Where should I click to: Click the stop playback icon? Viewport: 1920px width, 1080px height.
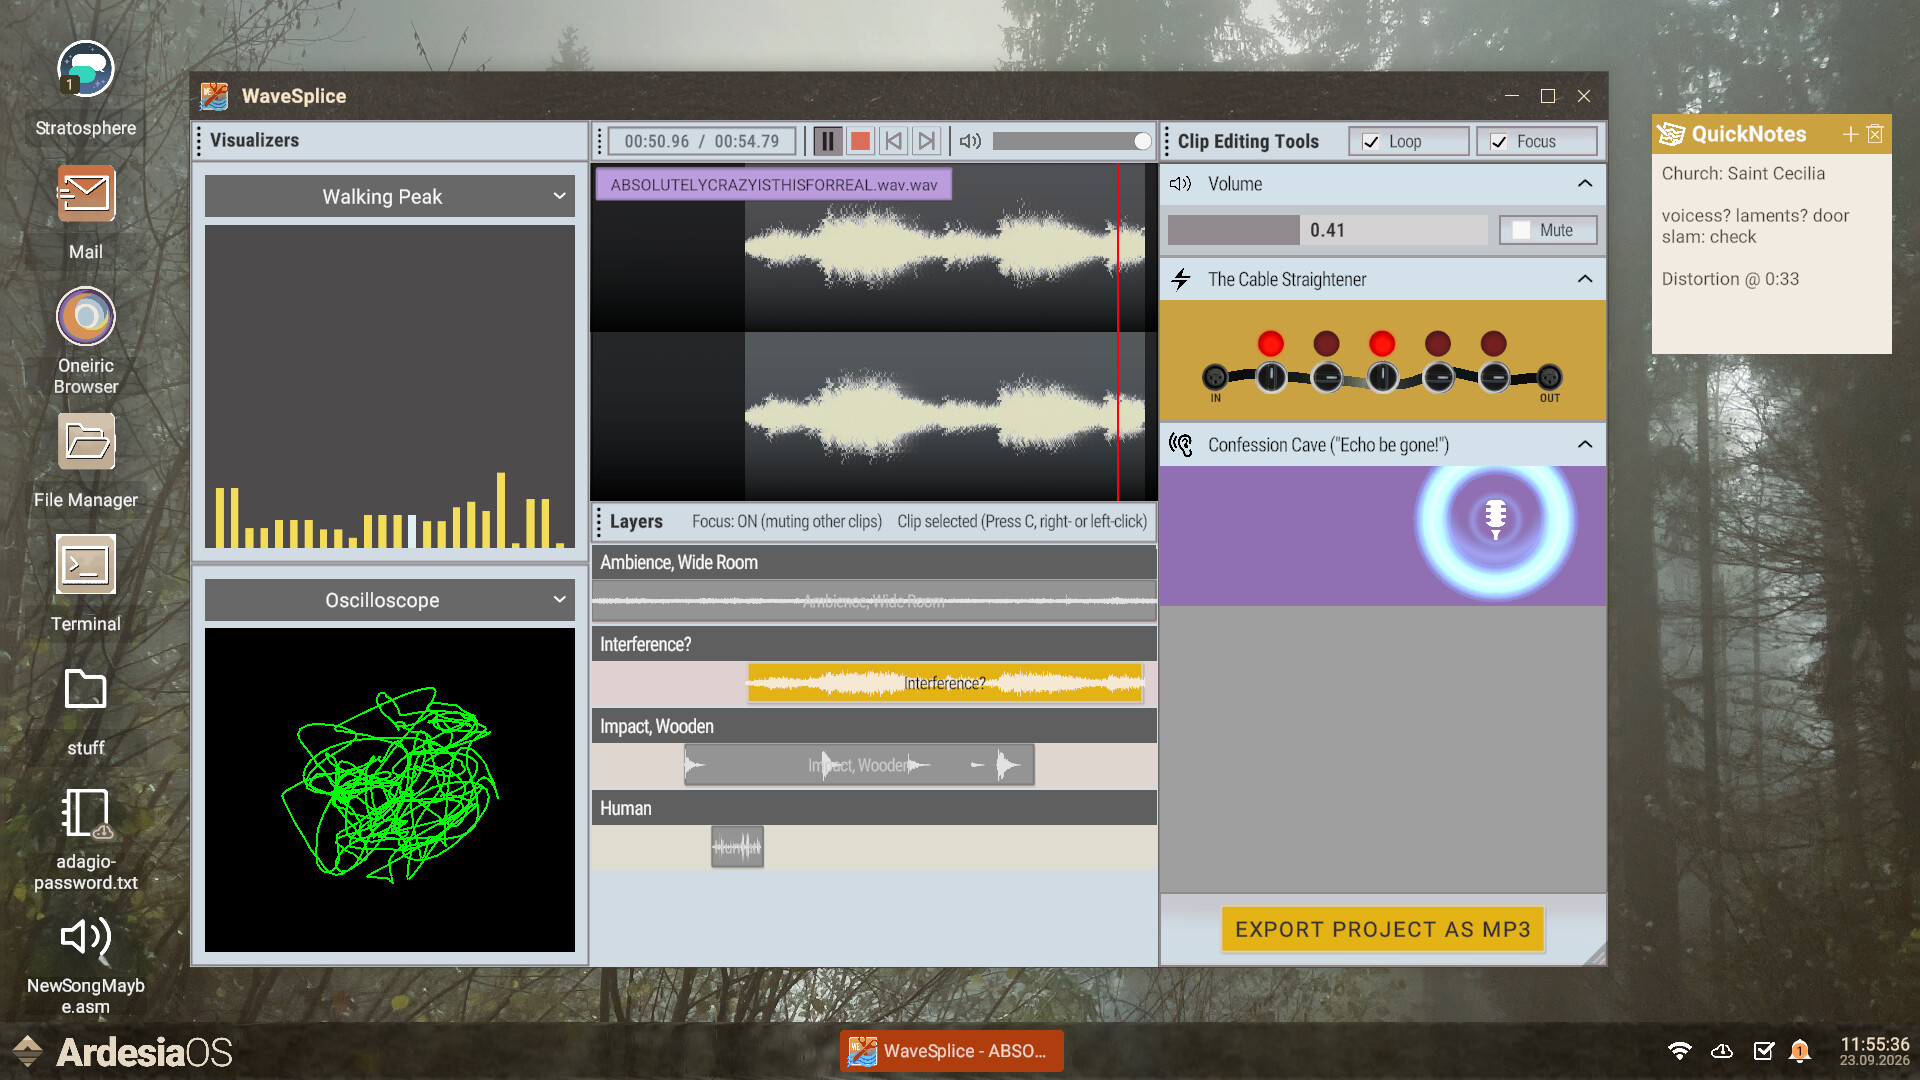(x=859, y=141)
